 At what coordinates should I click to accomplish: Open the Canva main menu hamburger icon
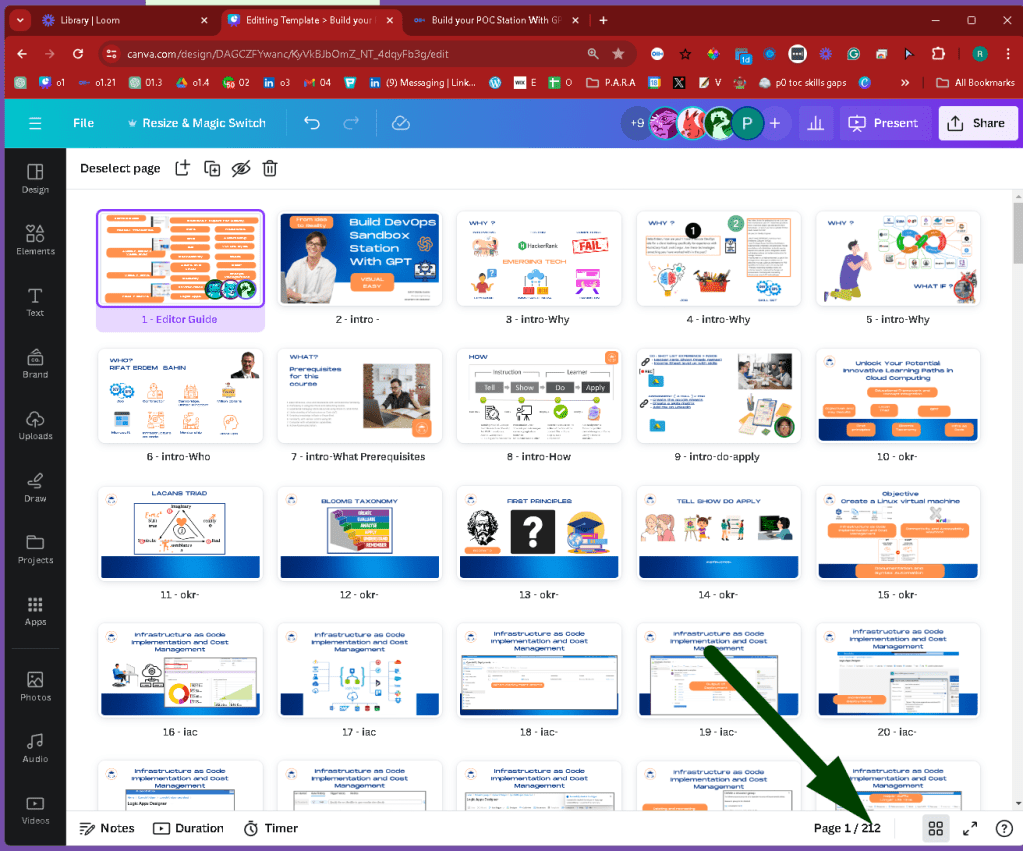coord(35,123)
